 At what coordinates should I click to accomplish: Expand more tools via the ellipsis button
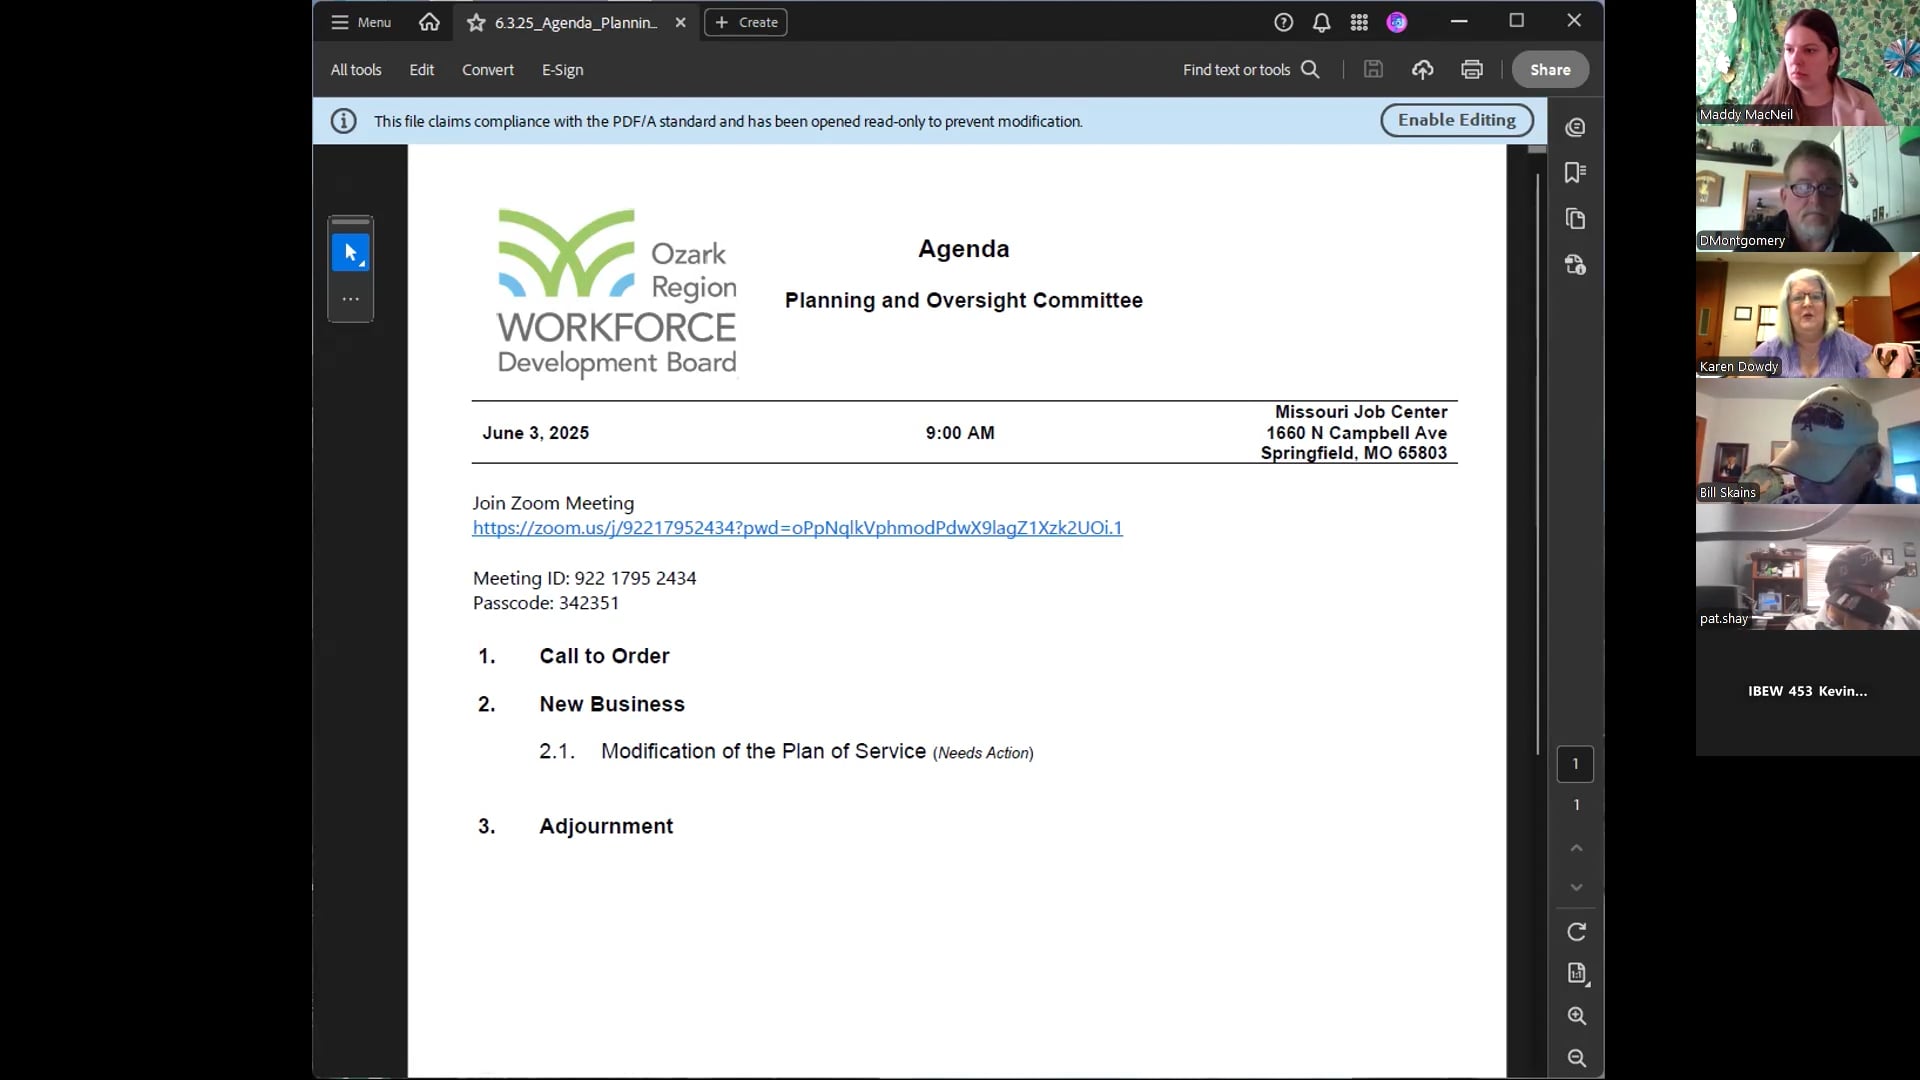coord(350,298)
